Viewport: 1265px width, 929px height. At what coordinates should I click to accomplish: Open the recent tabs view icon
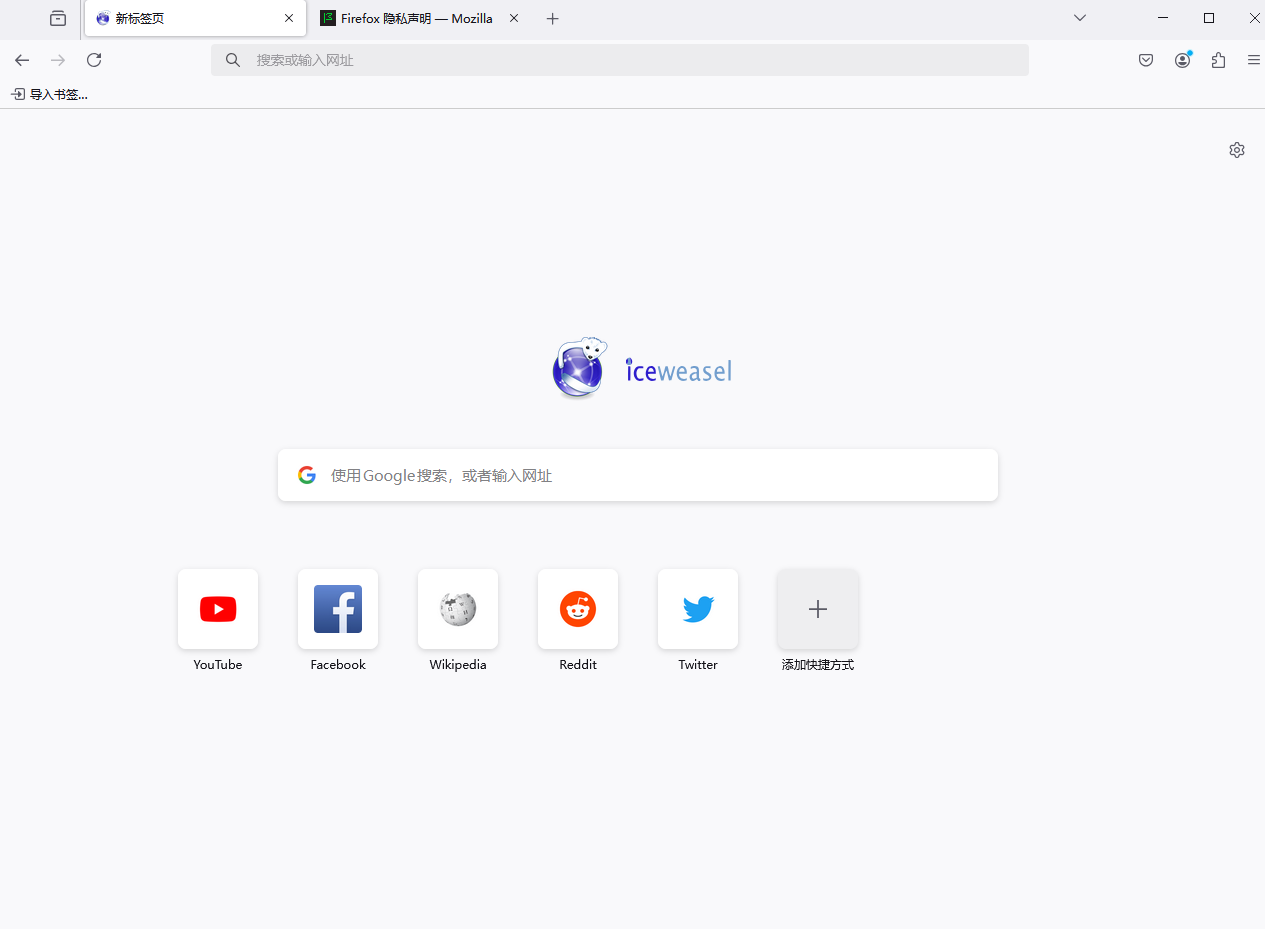58,18
